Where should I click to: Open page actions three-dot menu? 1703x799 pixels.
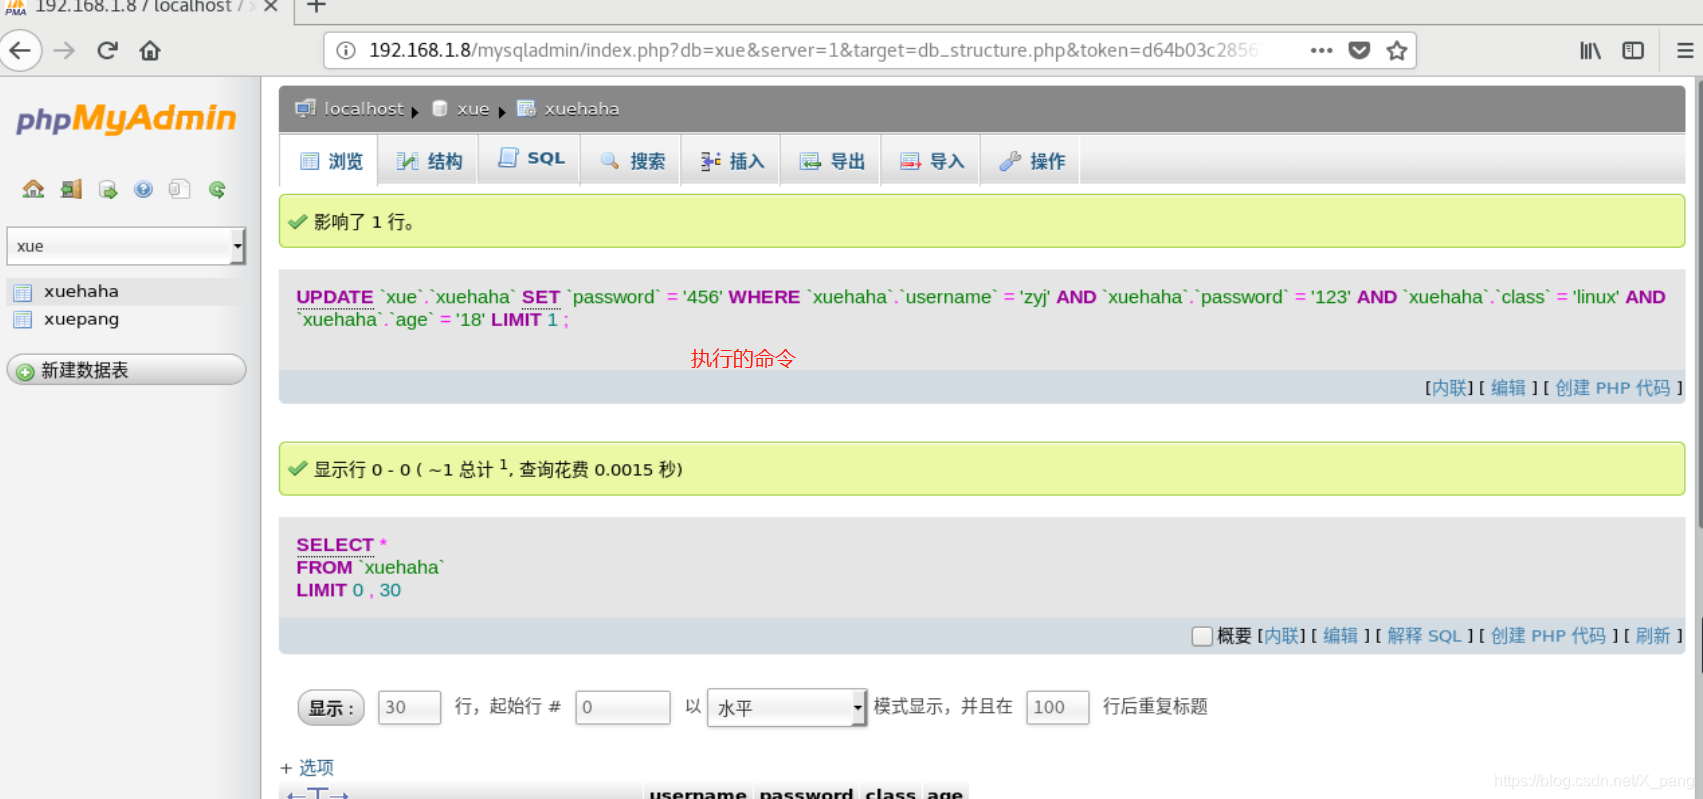pos(1321,50)
